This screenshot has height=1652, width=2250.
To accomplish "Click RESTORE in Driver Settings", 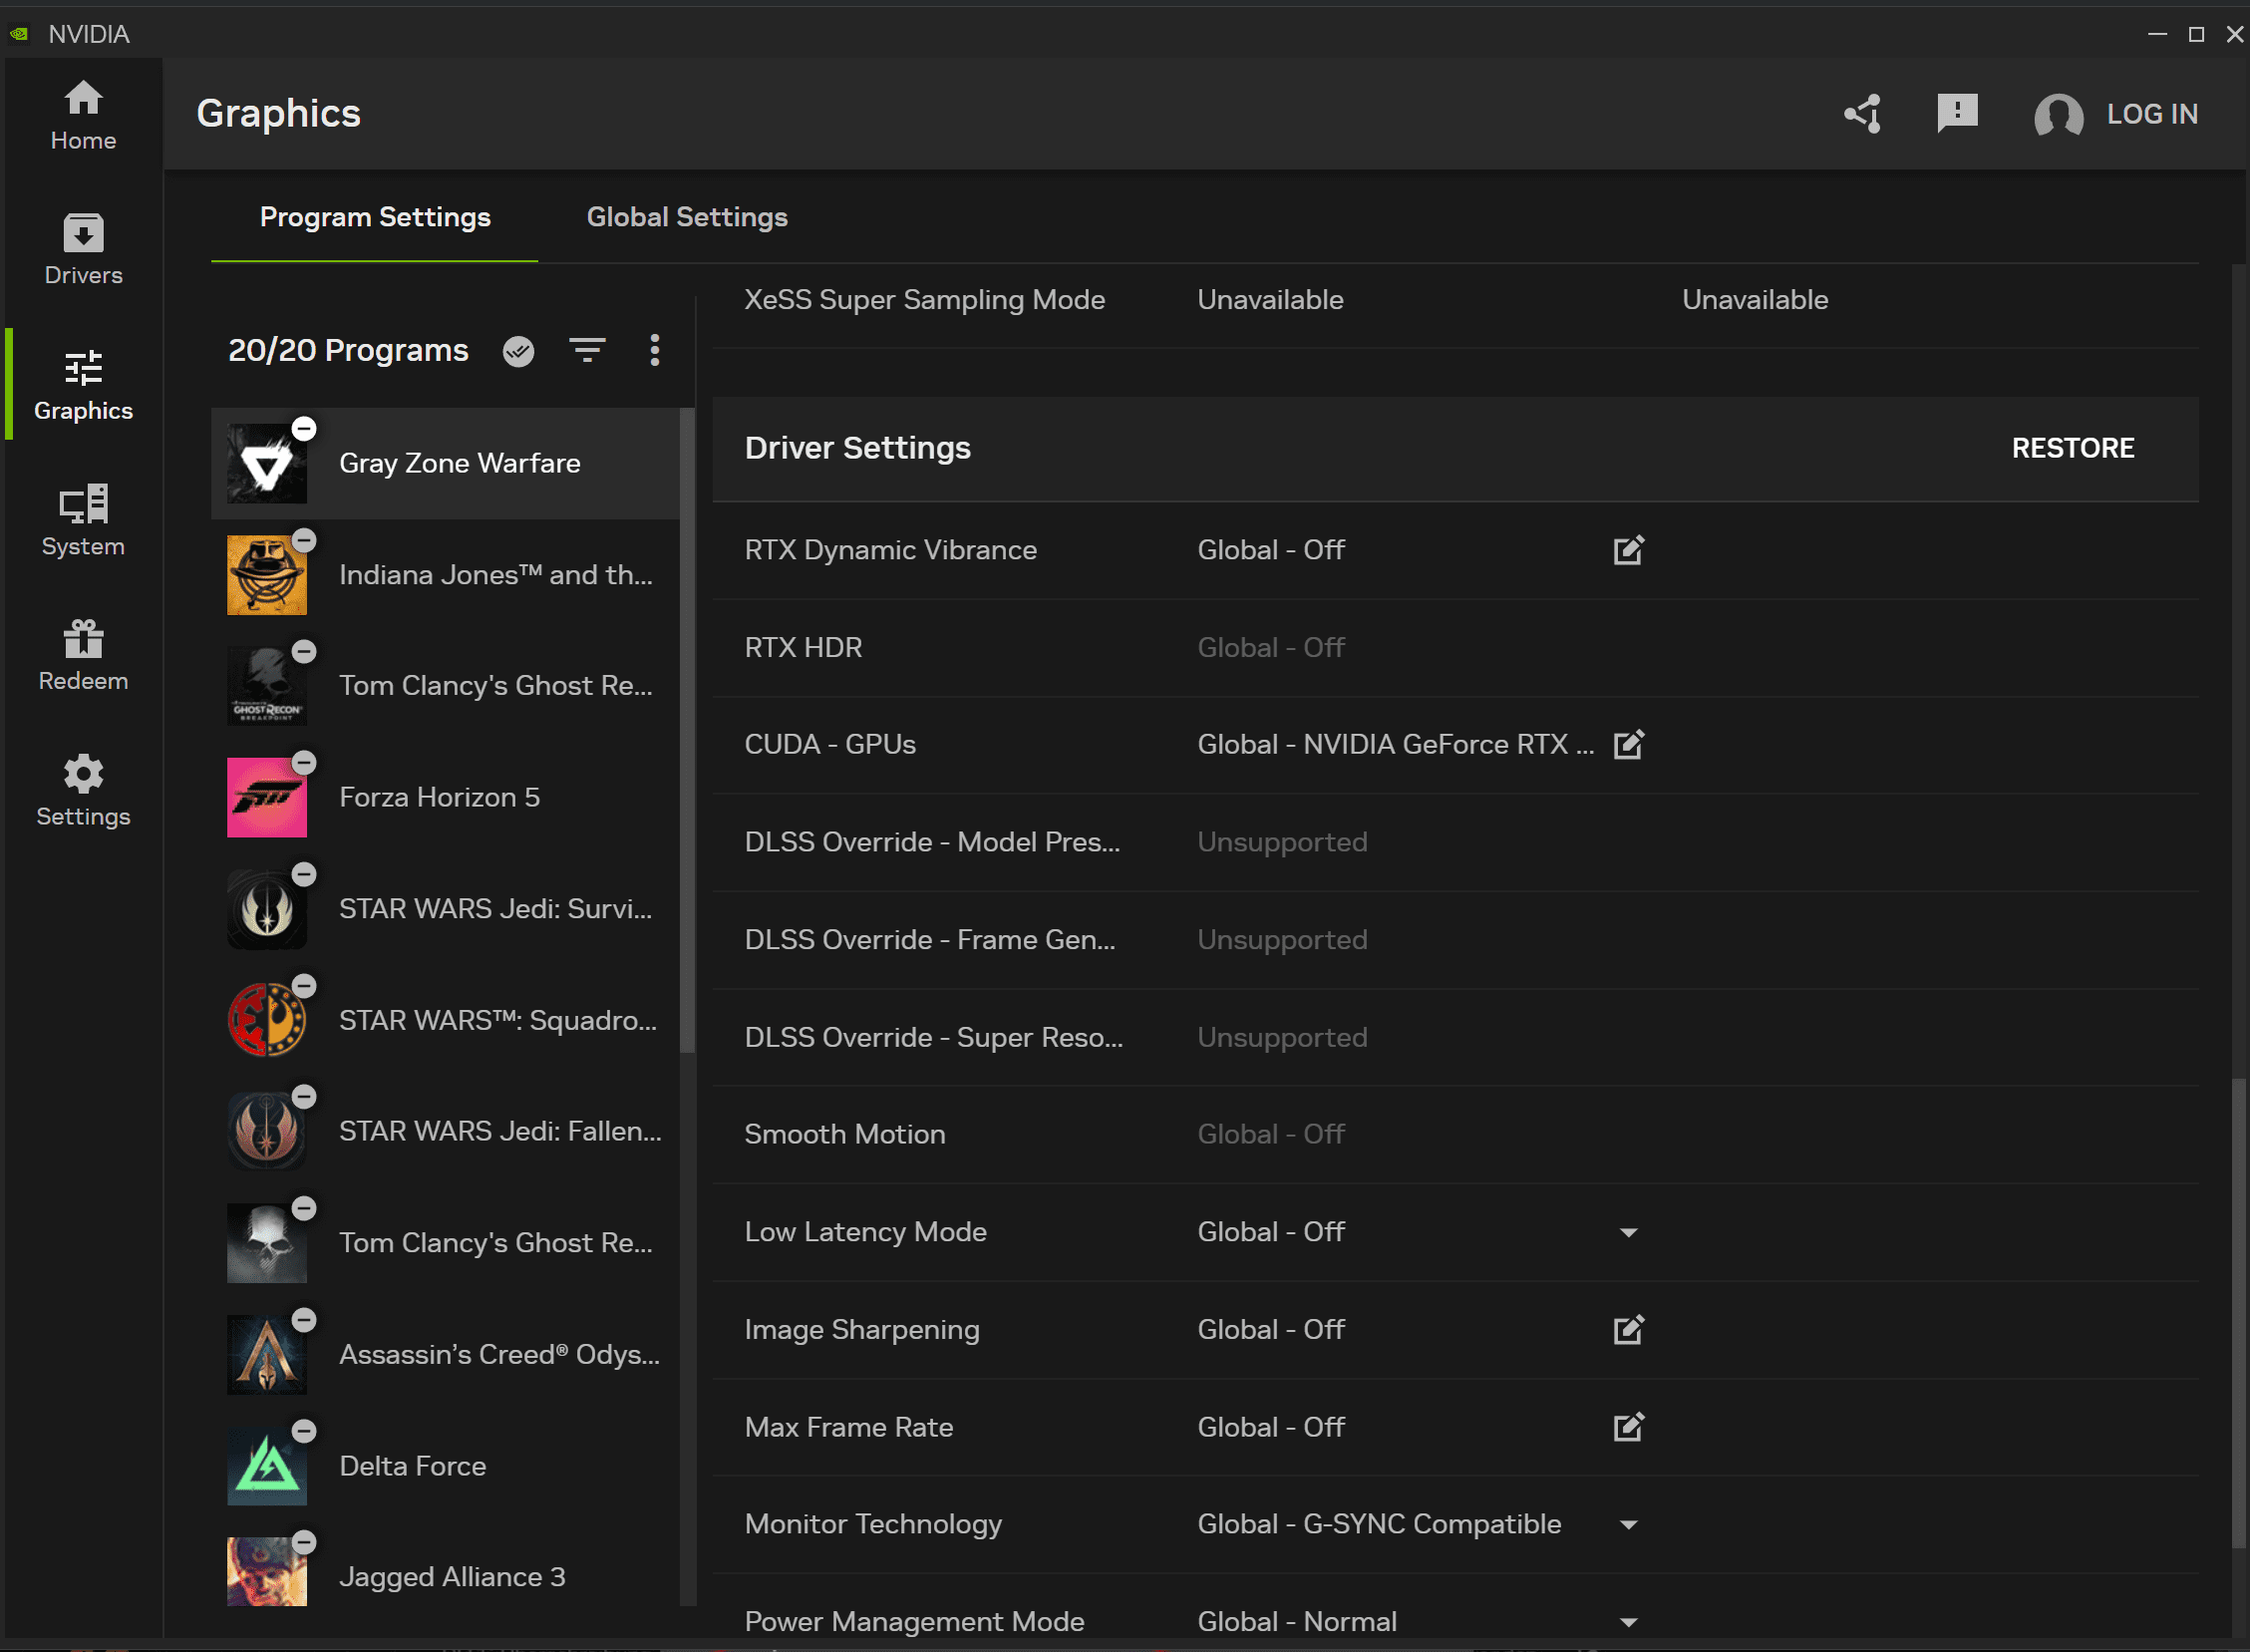I will 2072,448.
